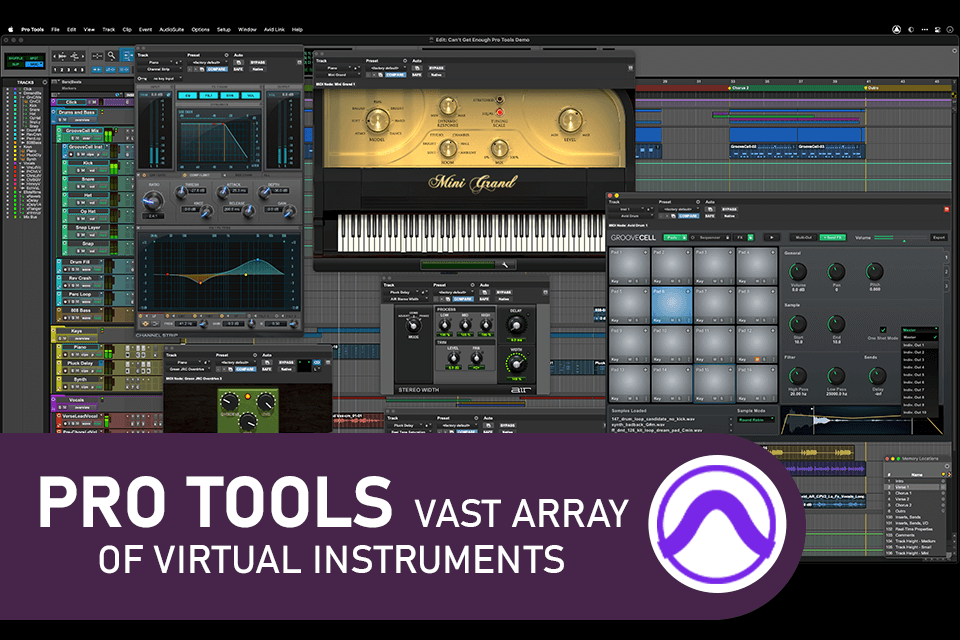This screenshot has height=640, width=960.
Task: Open GrooveCell Sample Mode Round Robin dropdown
Action: 755,420
